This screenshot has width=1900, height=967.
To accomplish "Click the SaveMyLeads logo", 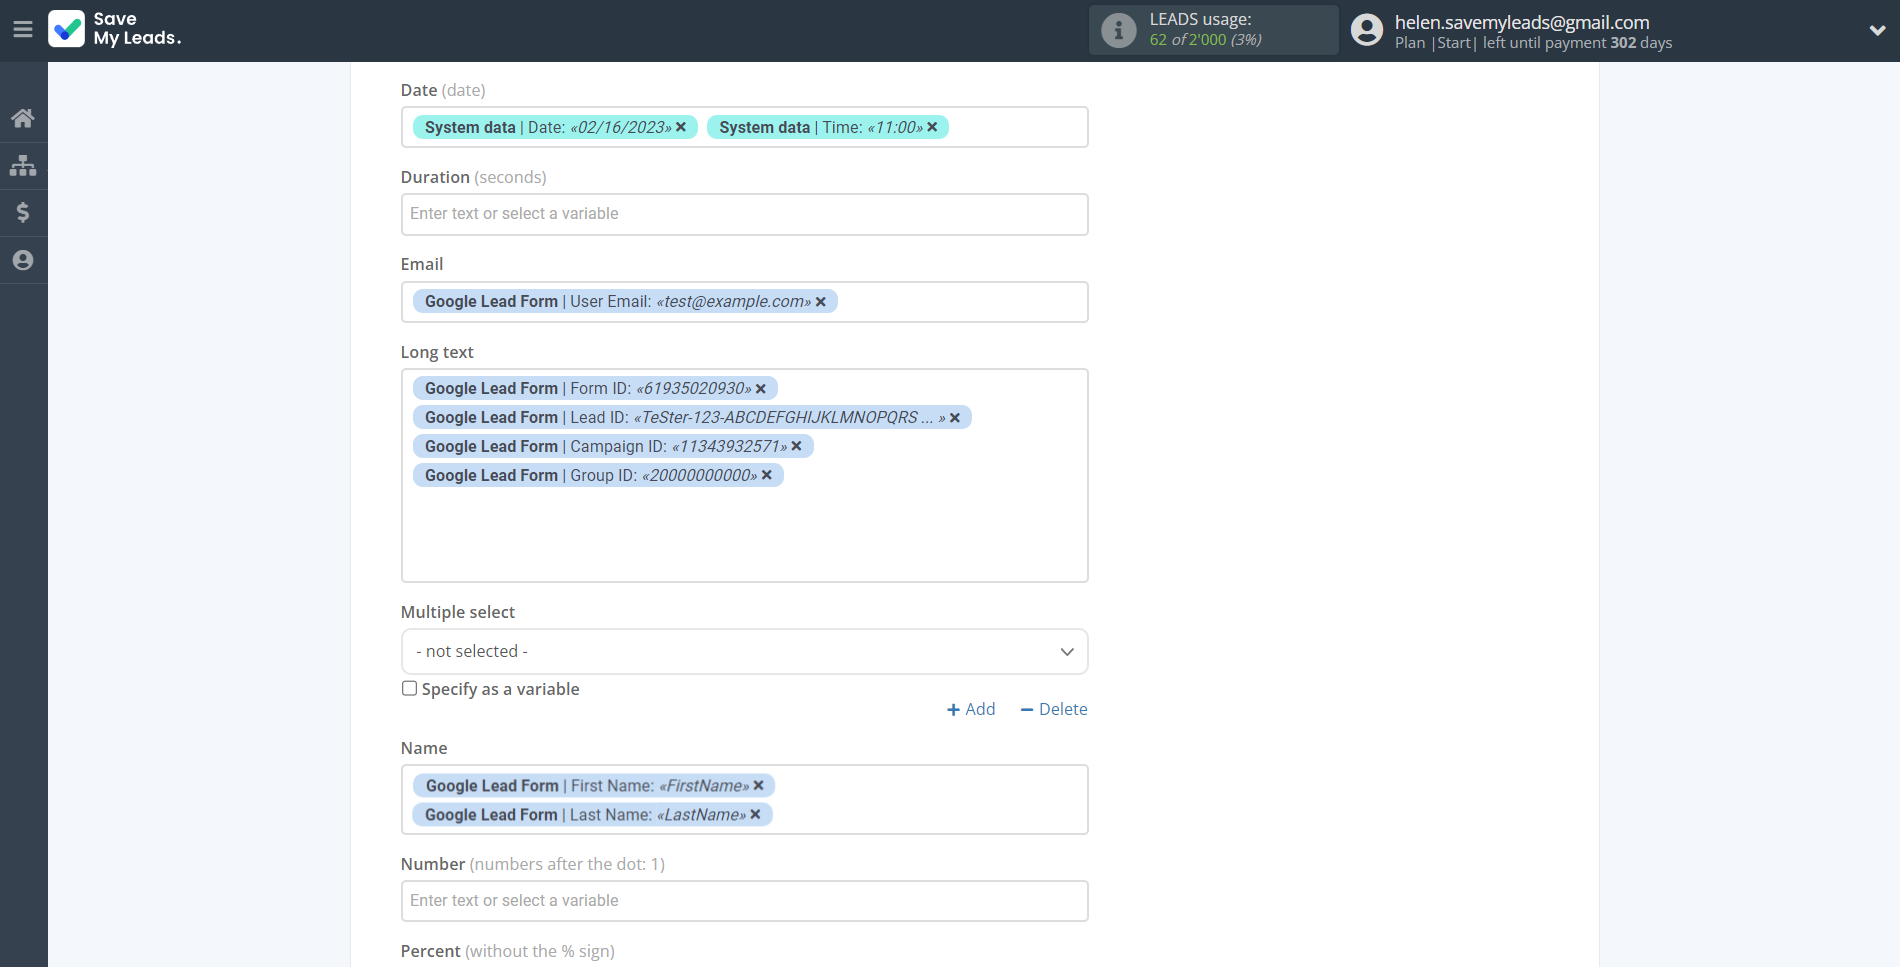I will point(115,29).
